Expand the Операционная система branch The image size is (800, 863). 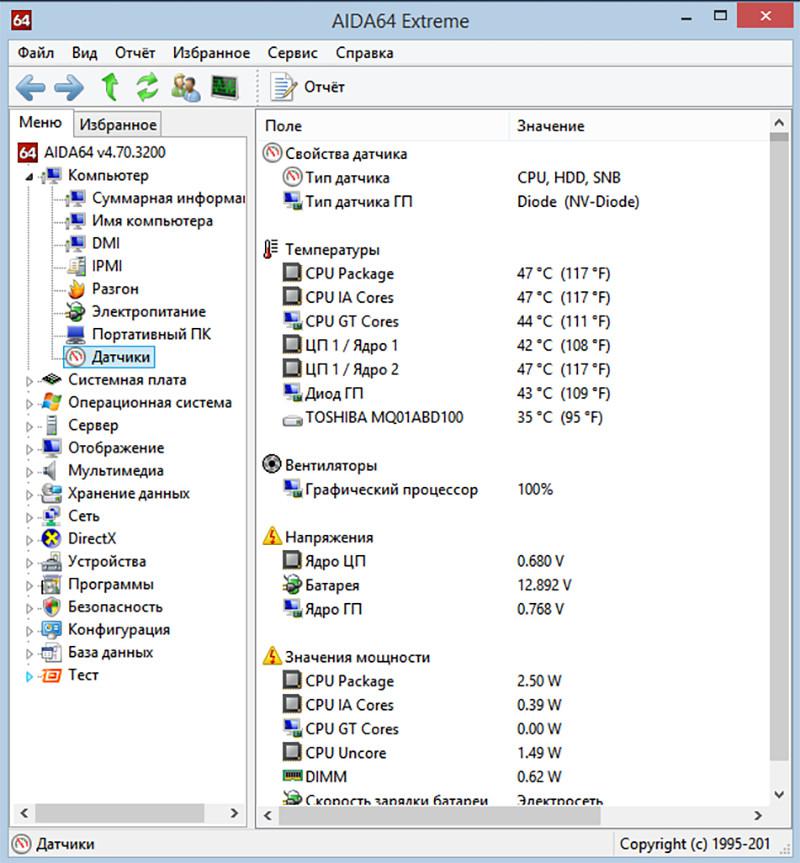point(30,403)
